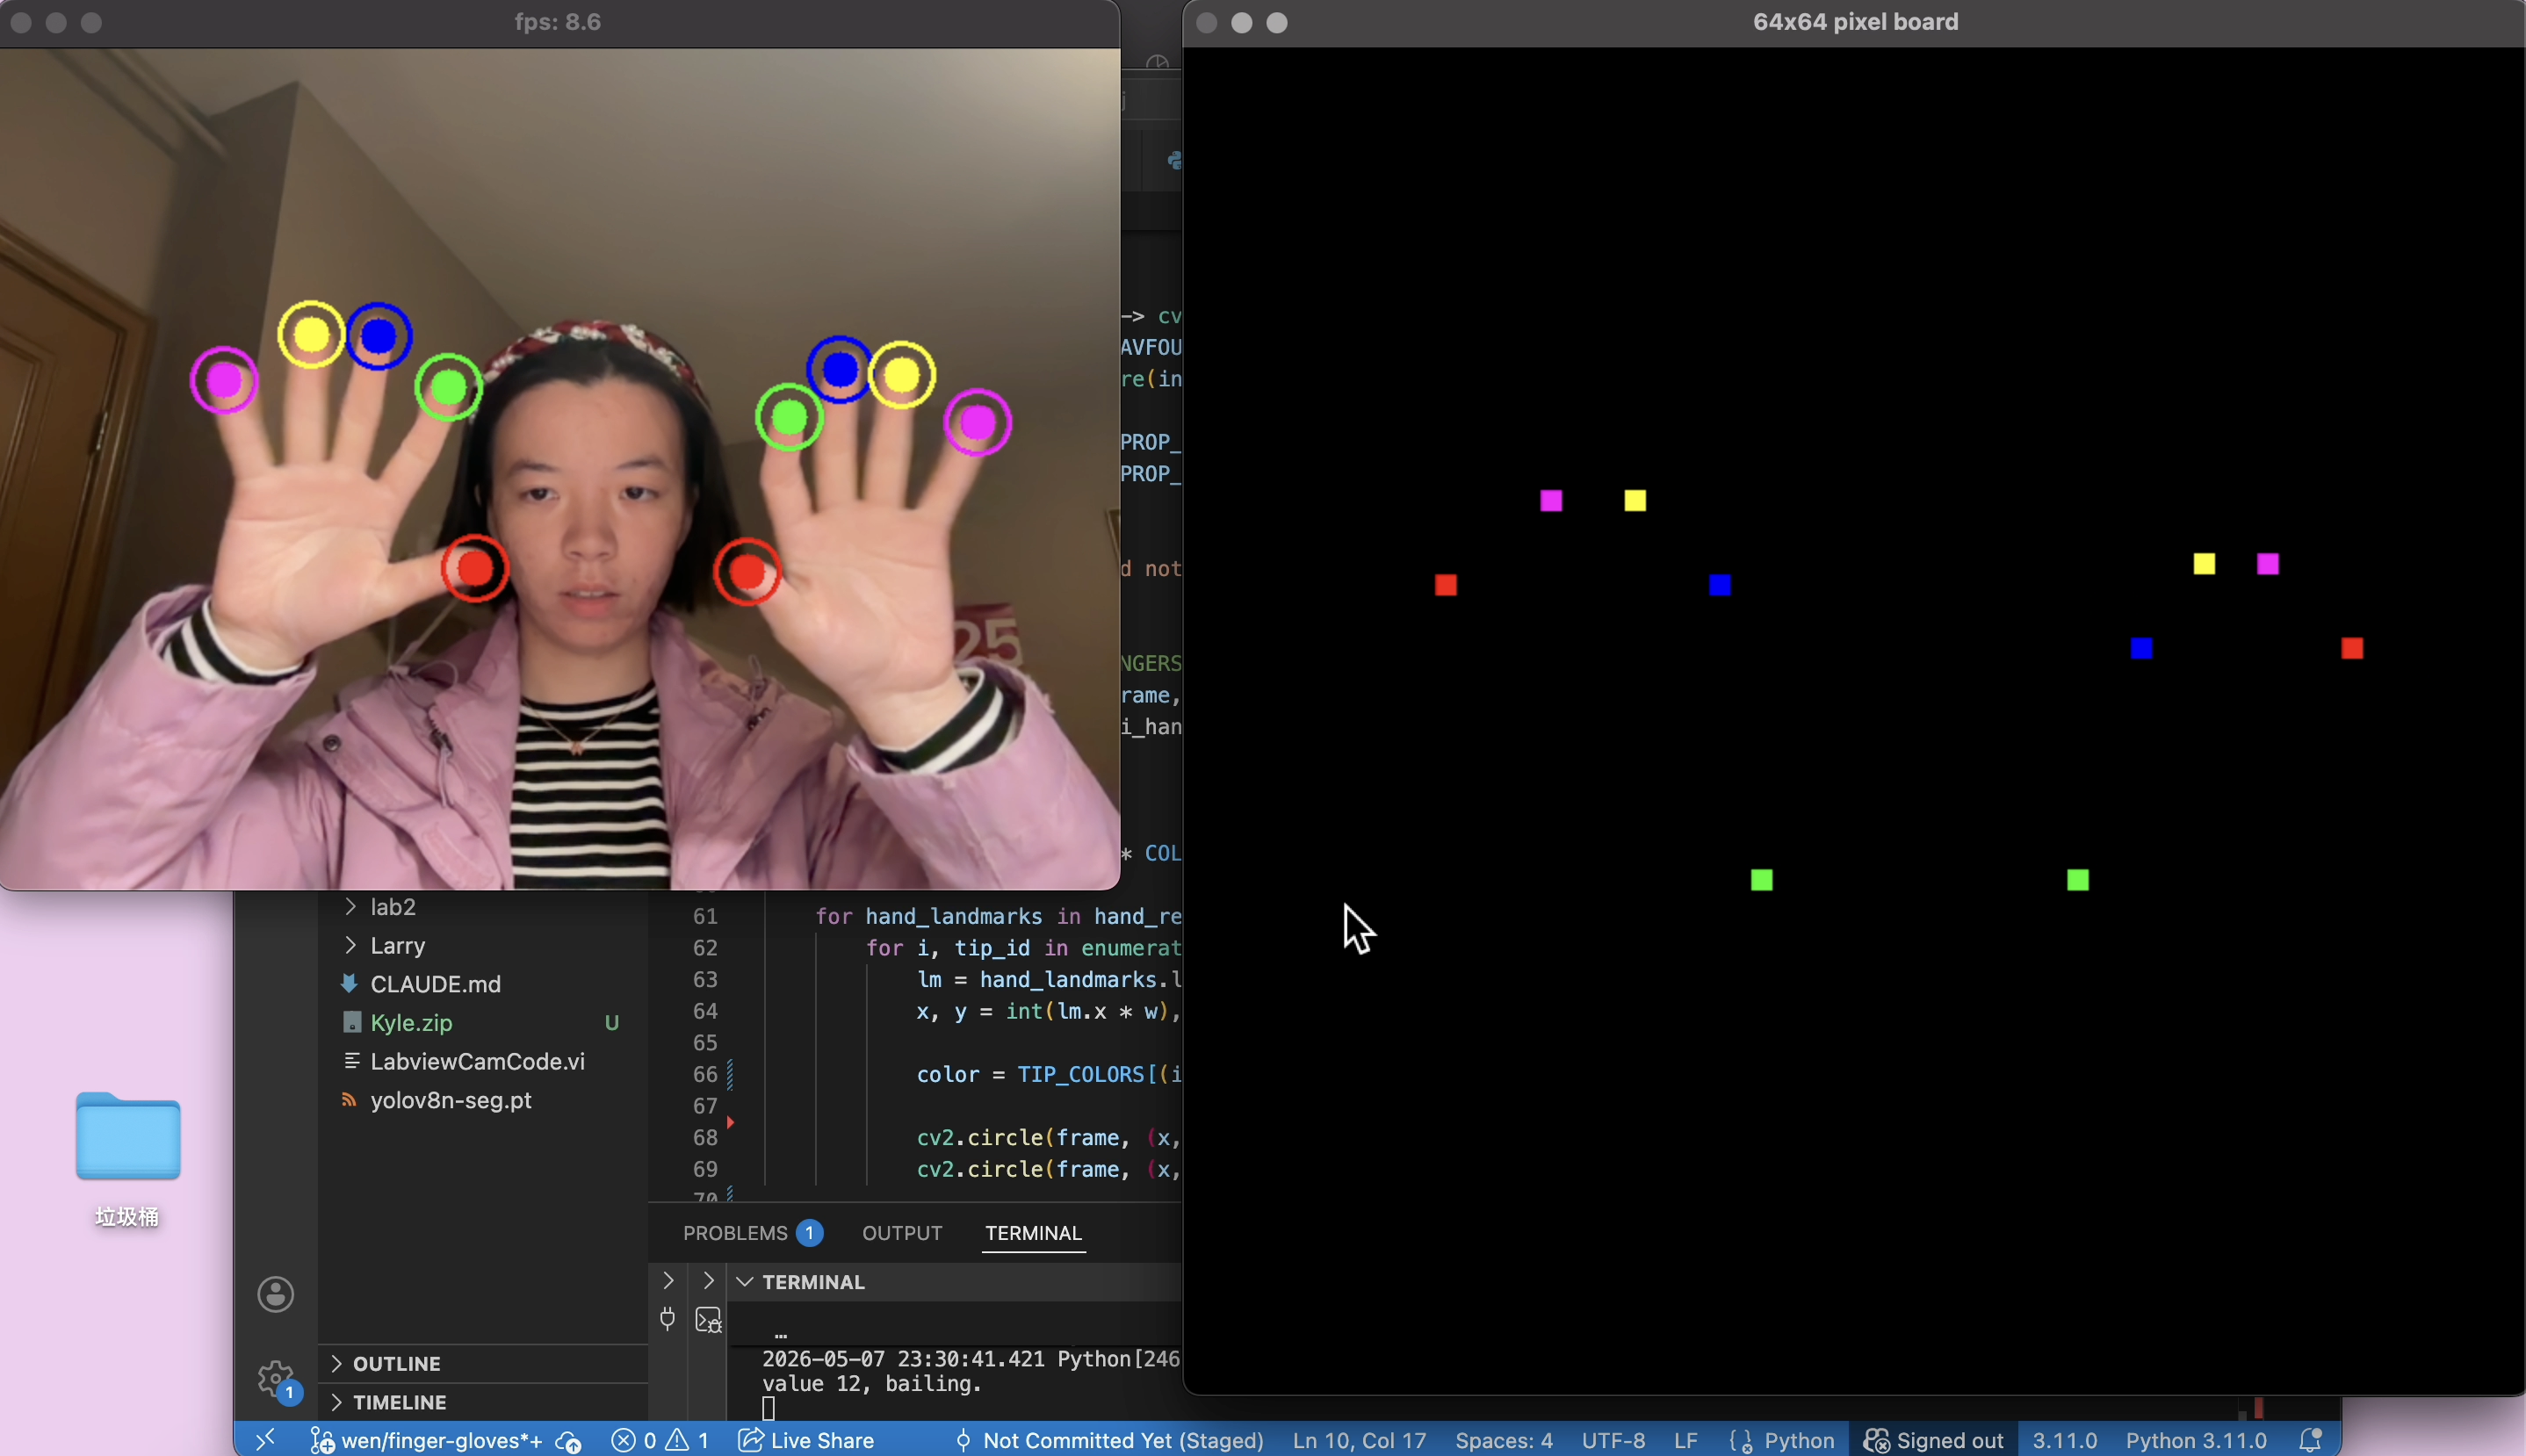This screenshot has width=2526, height=1456.
Task: Click the left yellow square on pixel board
Action: [x=1635, y=500]
